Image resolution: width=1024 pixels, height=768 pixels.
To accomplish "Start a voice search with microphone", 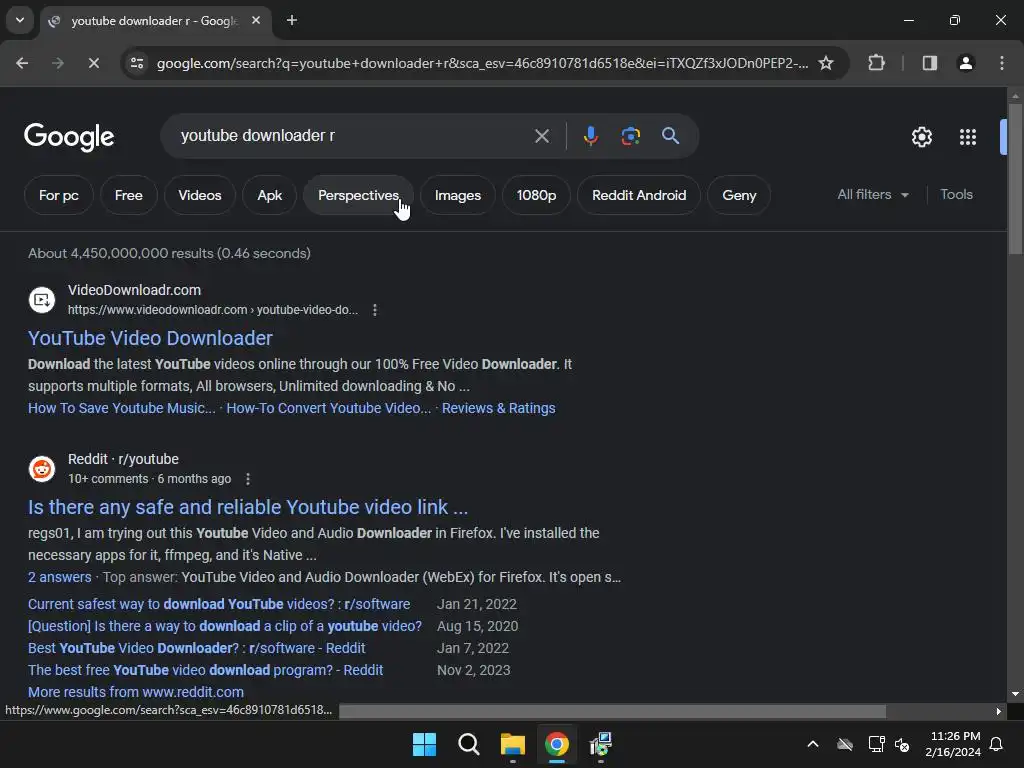I will 590,136.
